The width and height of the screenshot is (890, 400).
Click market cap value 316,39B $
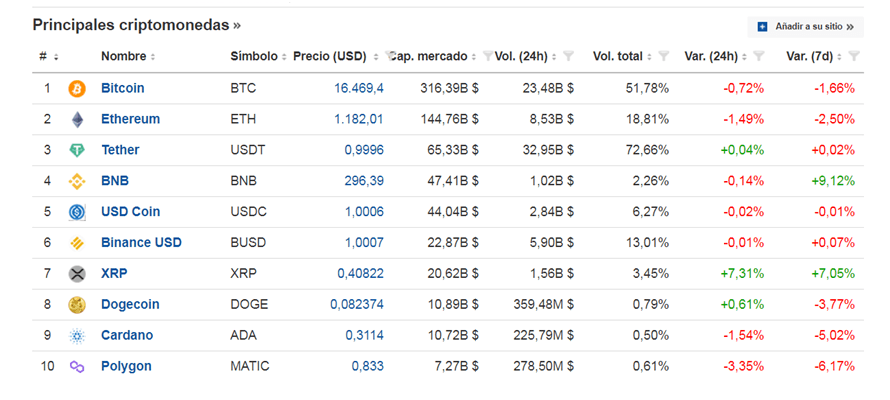tap(450, 89)
